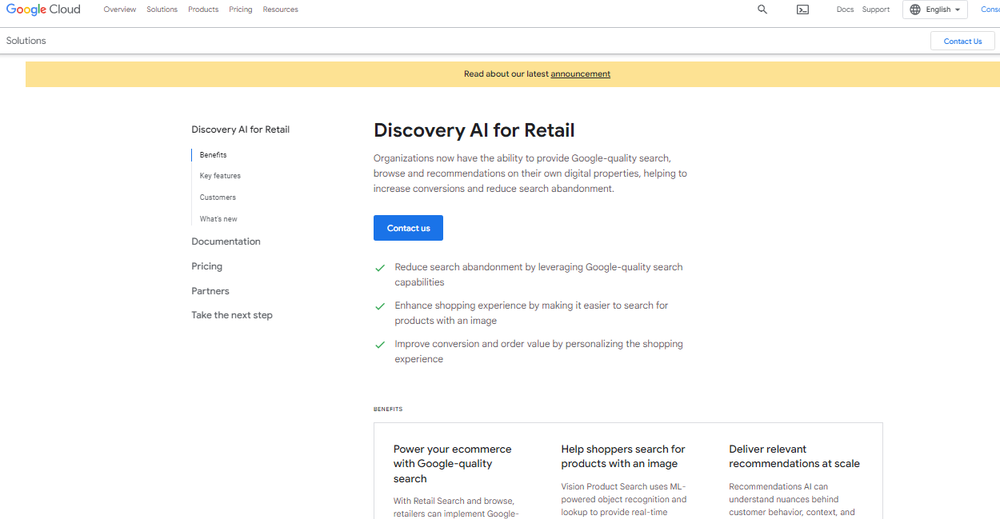Click Power your ecommerce with Google-quality search heading
The width and height of the screenshot is (1000, 519).
tap(452, 464)
